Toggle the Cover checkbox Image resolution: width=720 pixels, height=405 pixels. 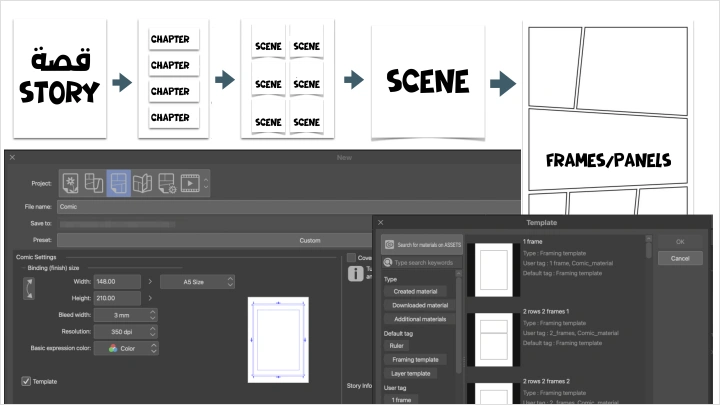[351, 258]
